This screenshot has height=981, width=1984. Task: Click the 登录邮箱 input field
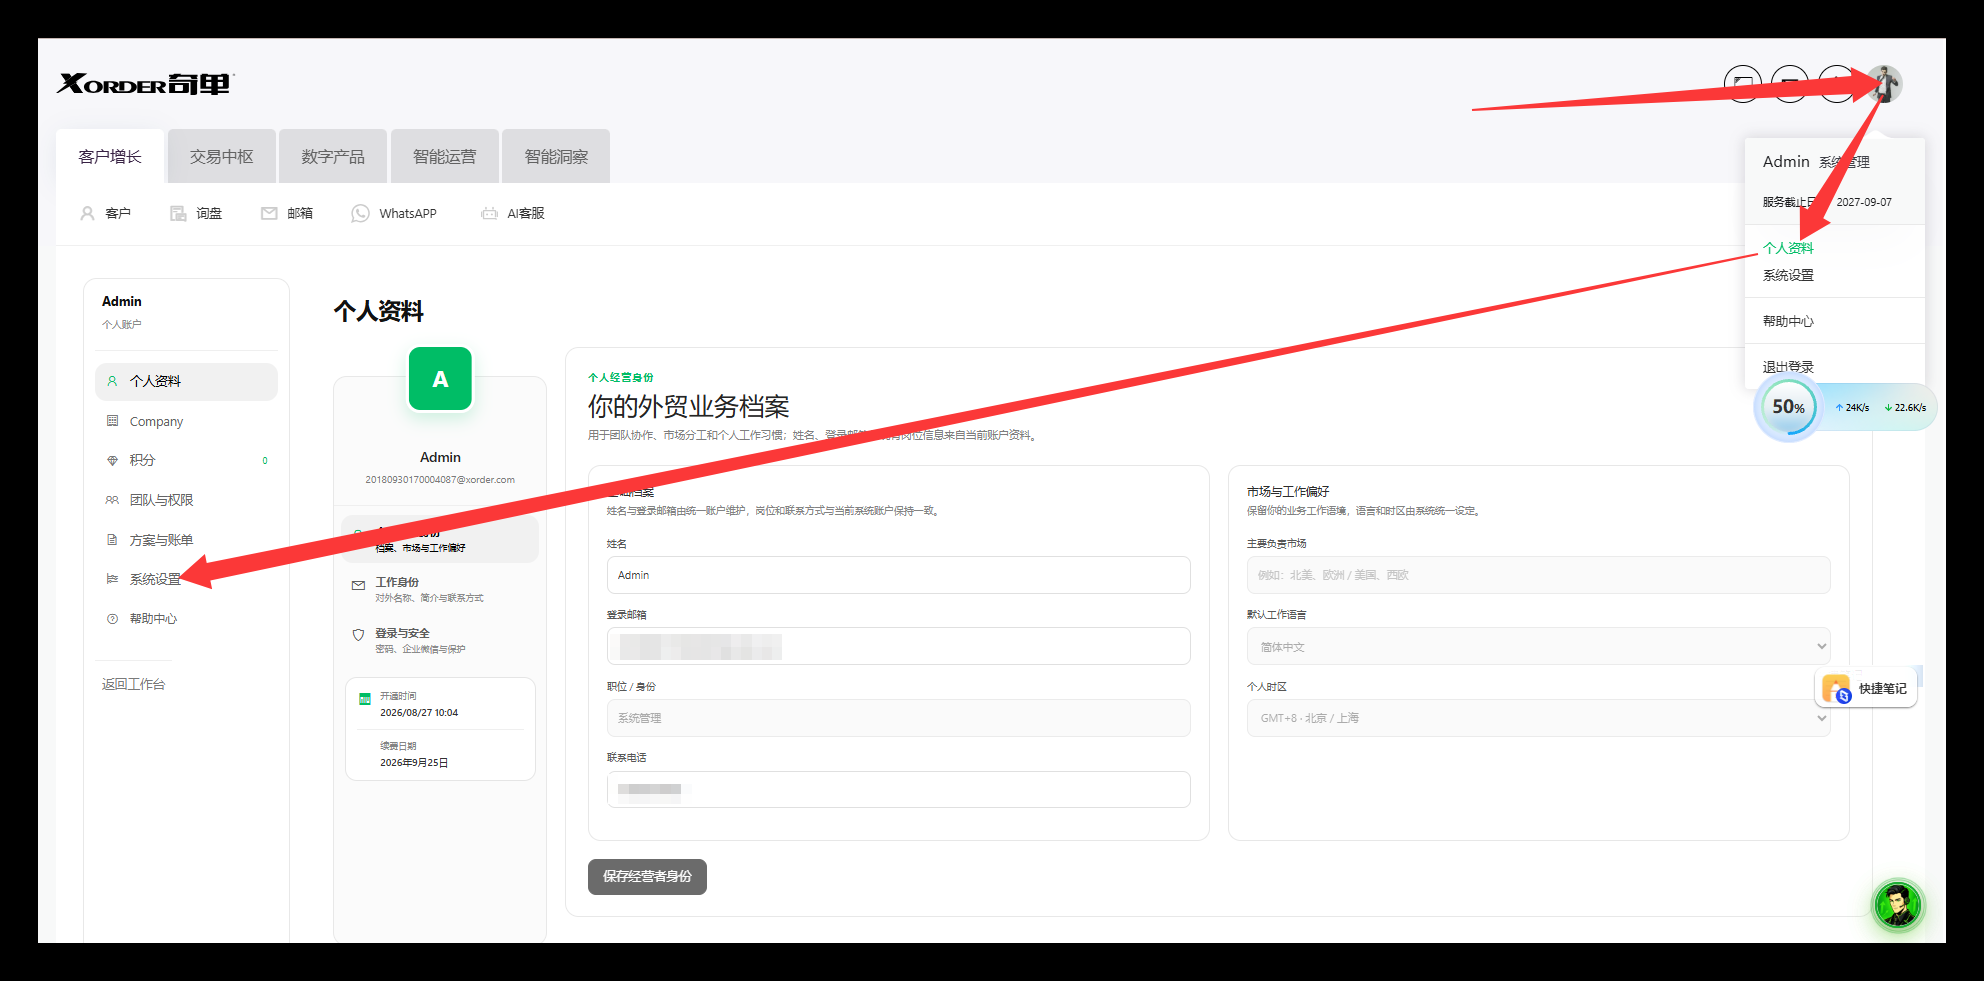tap(898, 646)
